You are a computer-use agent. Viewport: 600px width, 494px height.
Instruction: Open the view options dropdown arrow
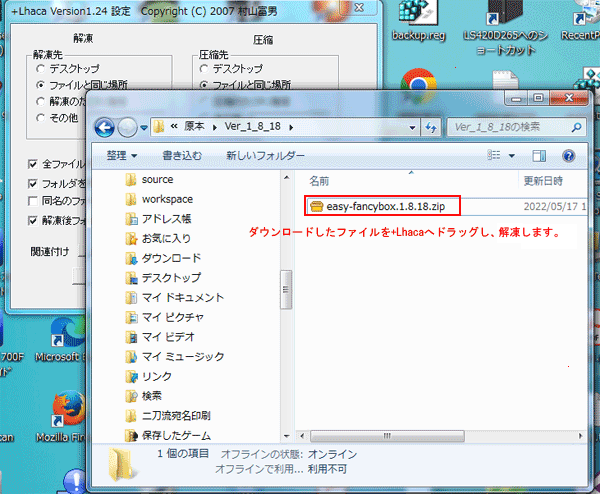tap(512, 156)
